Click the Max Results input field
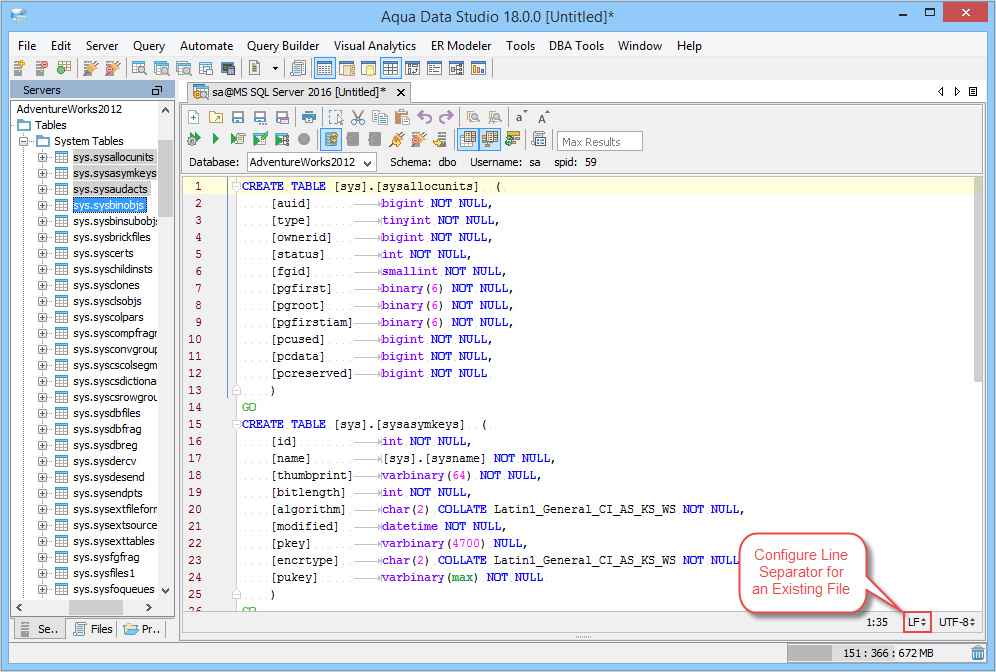The height and width of the screenshot is (672, 996). 600,141
